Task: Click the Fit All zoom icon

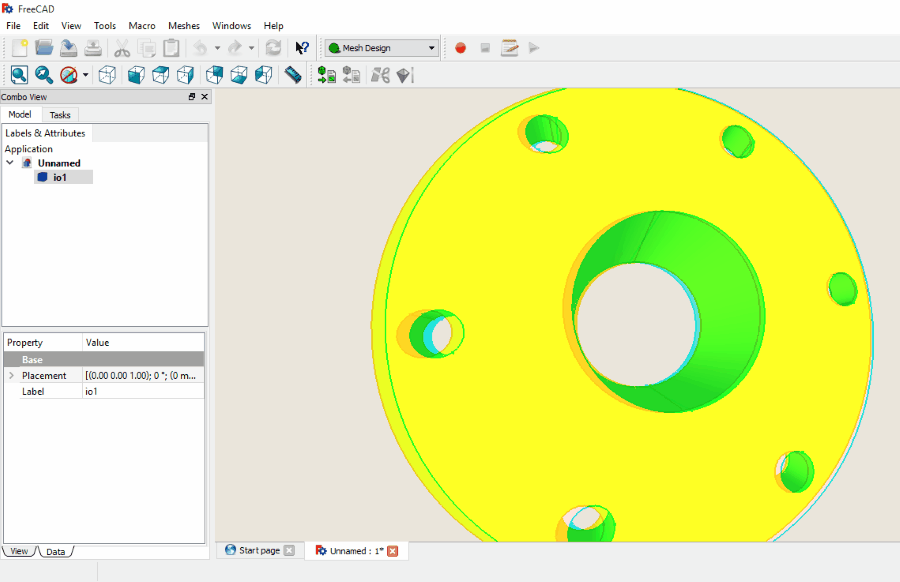Action: coord(20,75)
